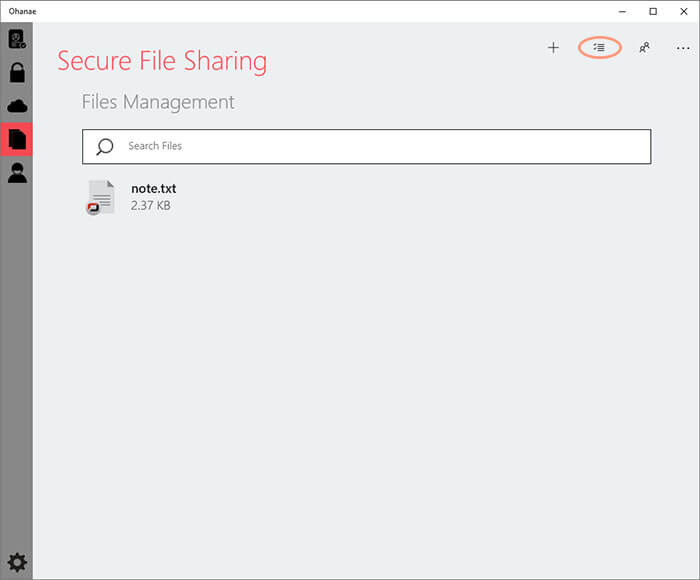Open the padlock section in sidebar
The image size is (700, 580).
pos(17,73)
